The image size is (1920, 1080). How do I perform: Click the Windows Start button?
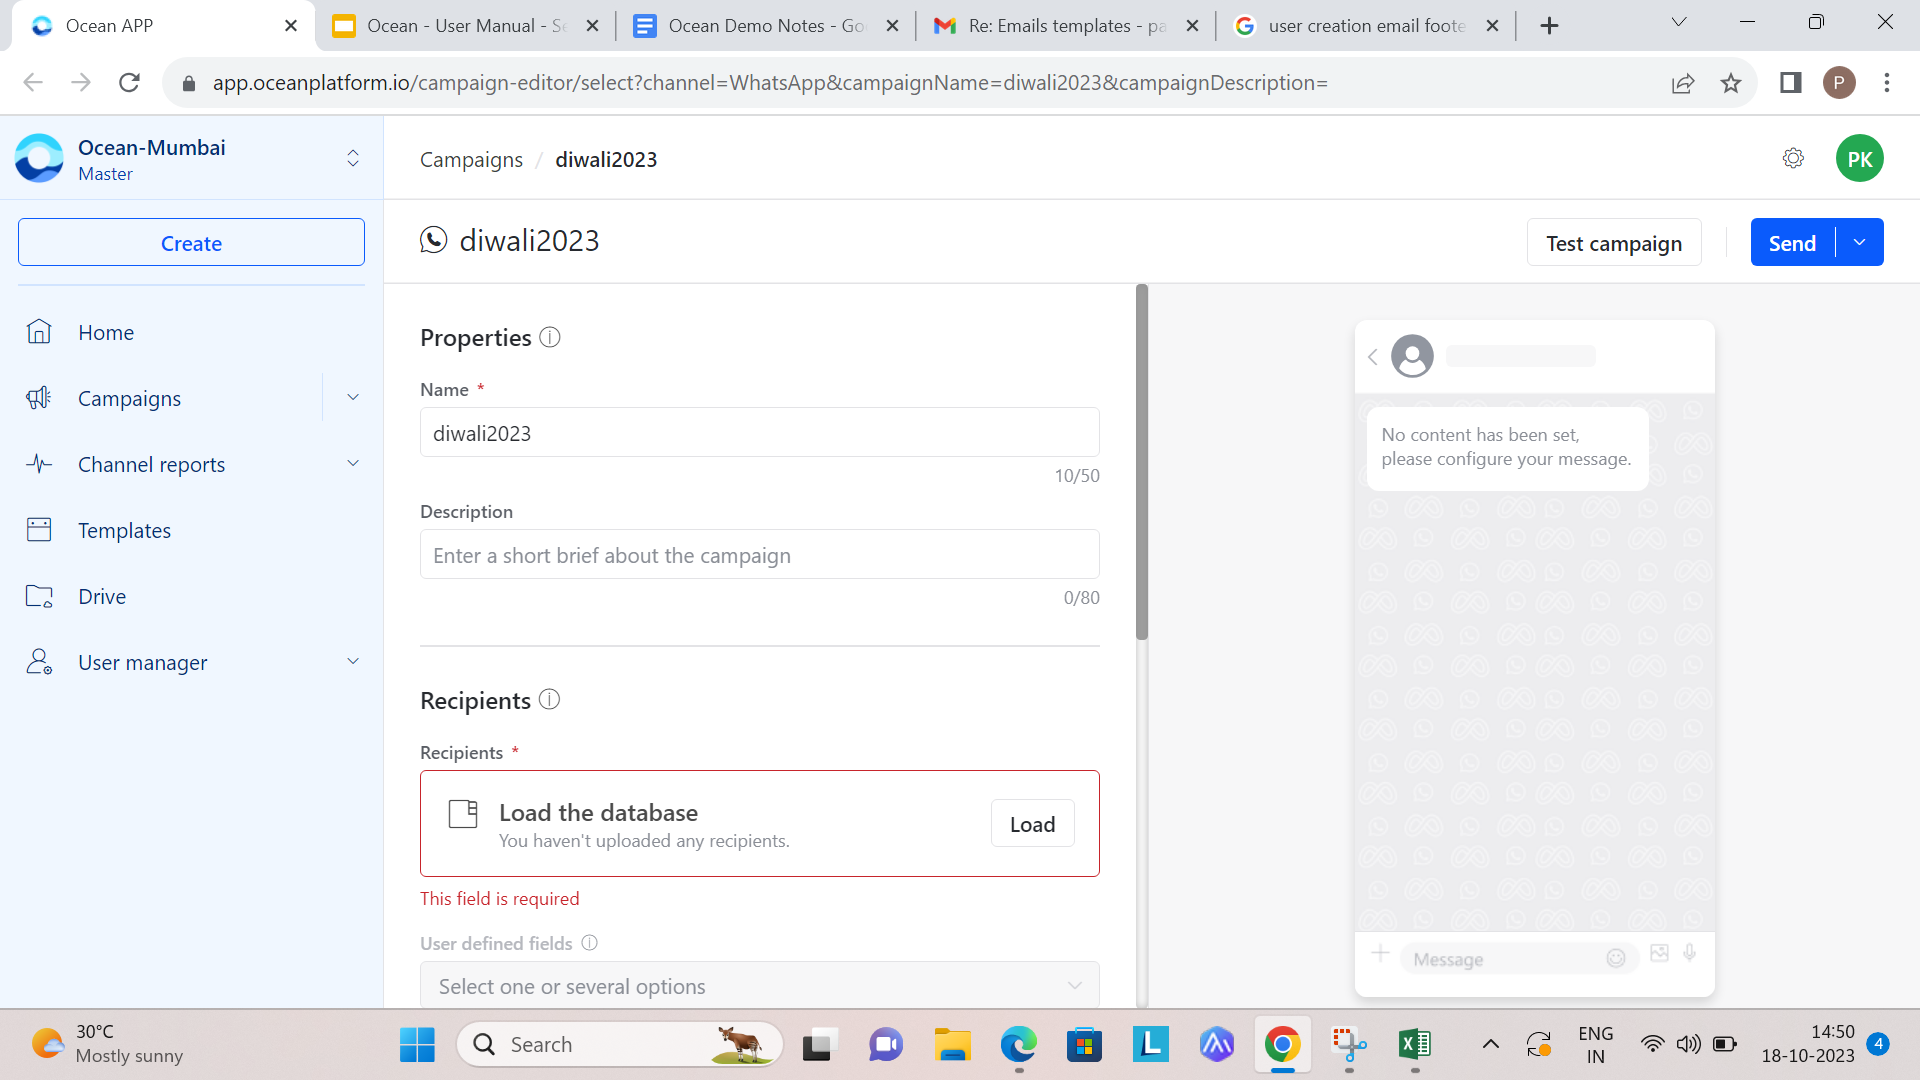pos(417,1044)
